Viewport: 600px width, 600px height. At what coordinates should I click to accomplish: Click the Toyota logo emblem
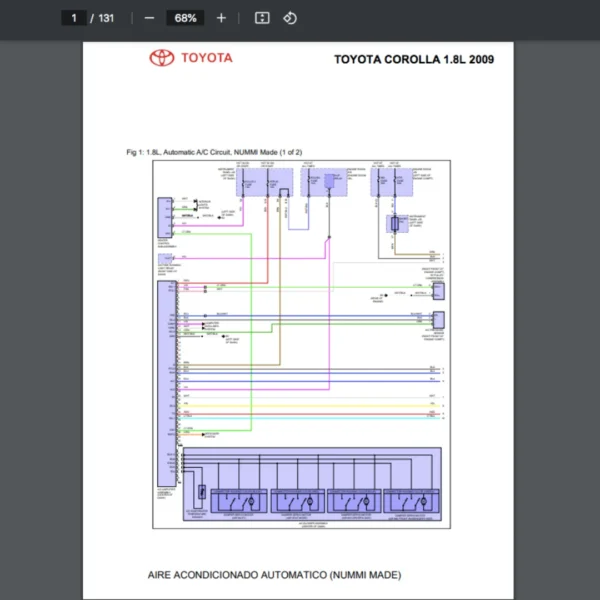(162, 58)
